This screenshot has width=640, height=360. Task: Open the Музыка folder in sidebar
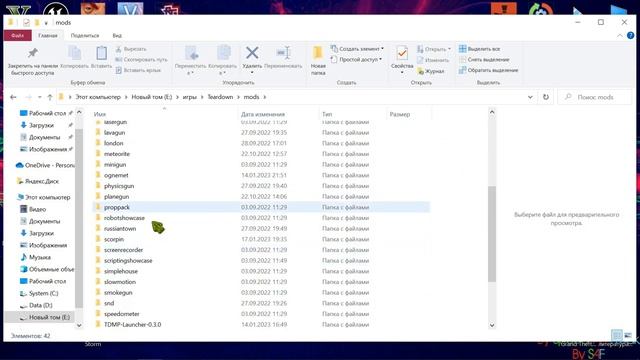coord(36,257)
